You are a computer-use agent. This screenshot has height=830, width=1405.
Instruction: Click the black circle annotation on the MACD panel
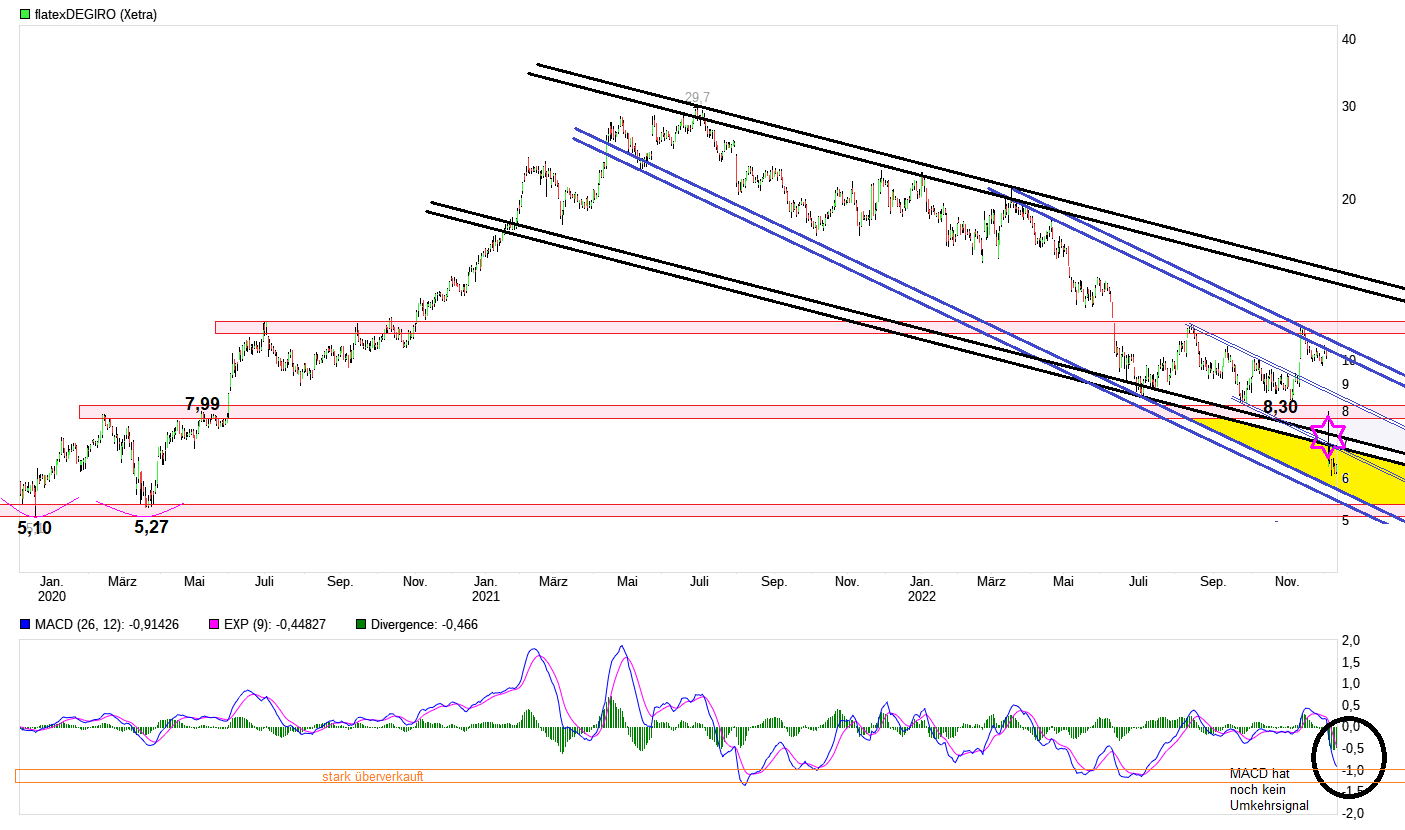tap(1349, 758)
